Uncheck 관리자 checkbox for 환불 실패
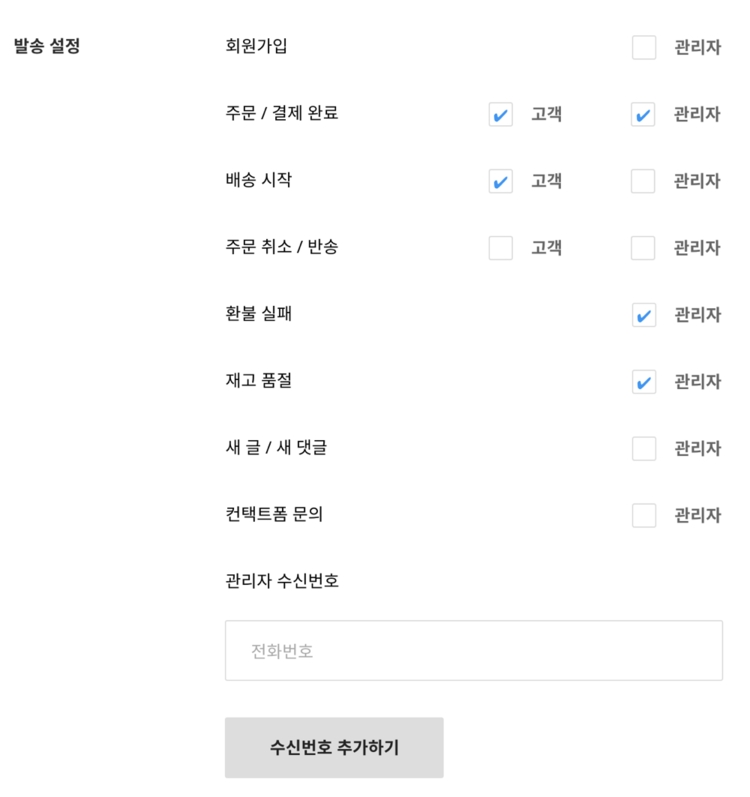 point(644,315)
